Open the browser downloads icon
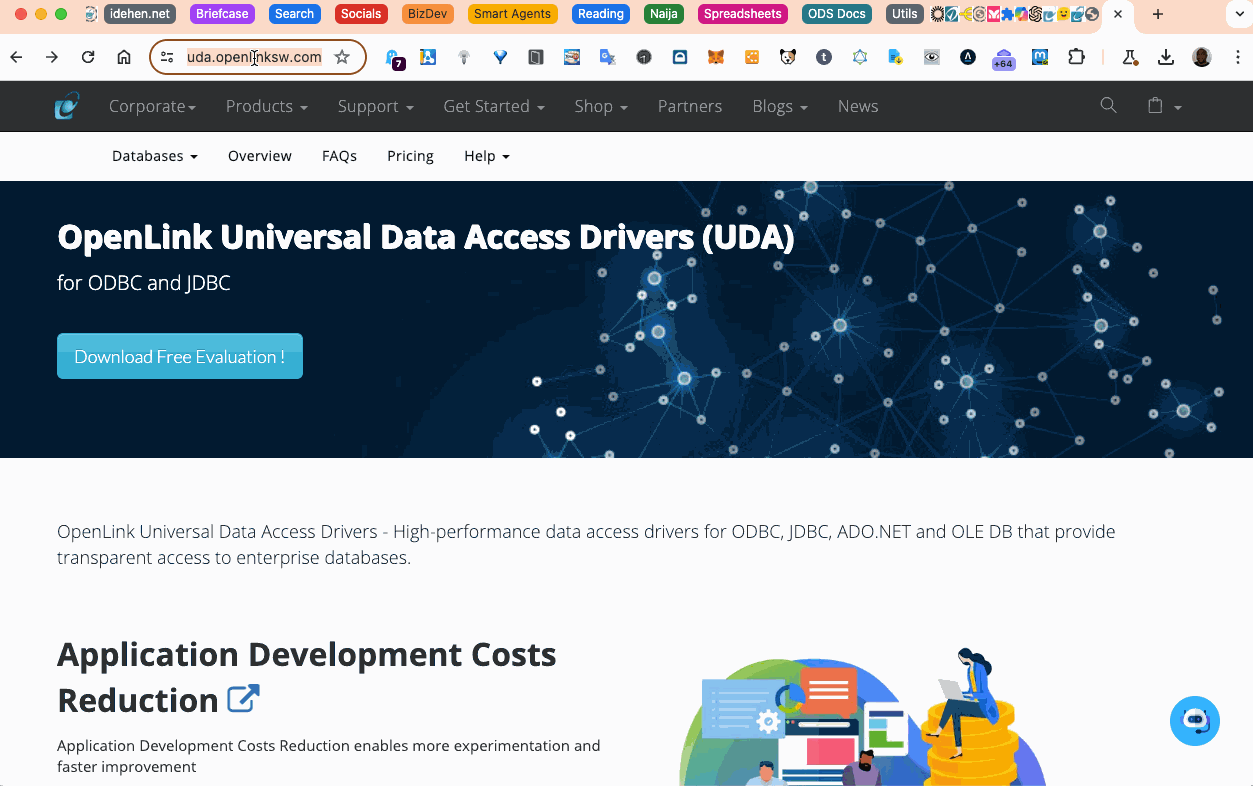1253x786 pixels. click(x=1166, y=57)
